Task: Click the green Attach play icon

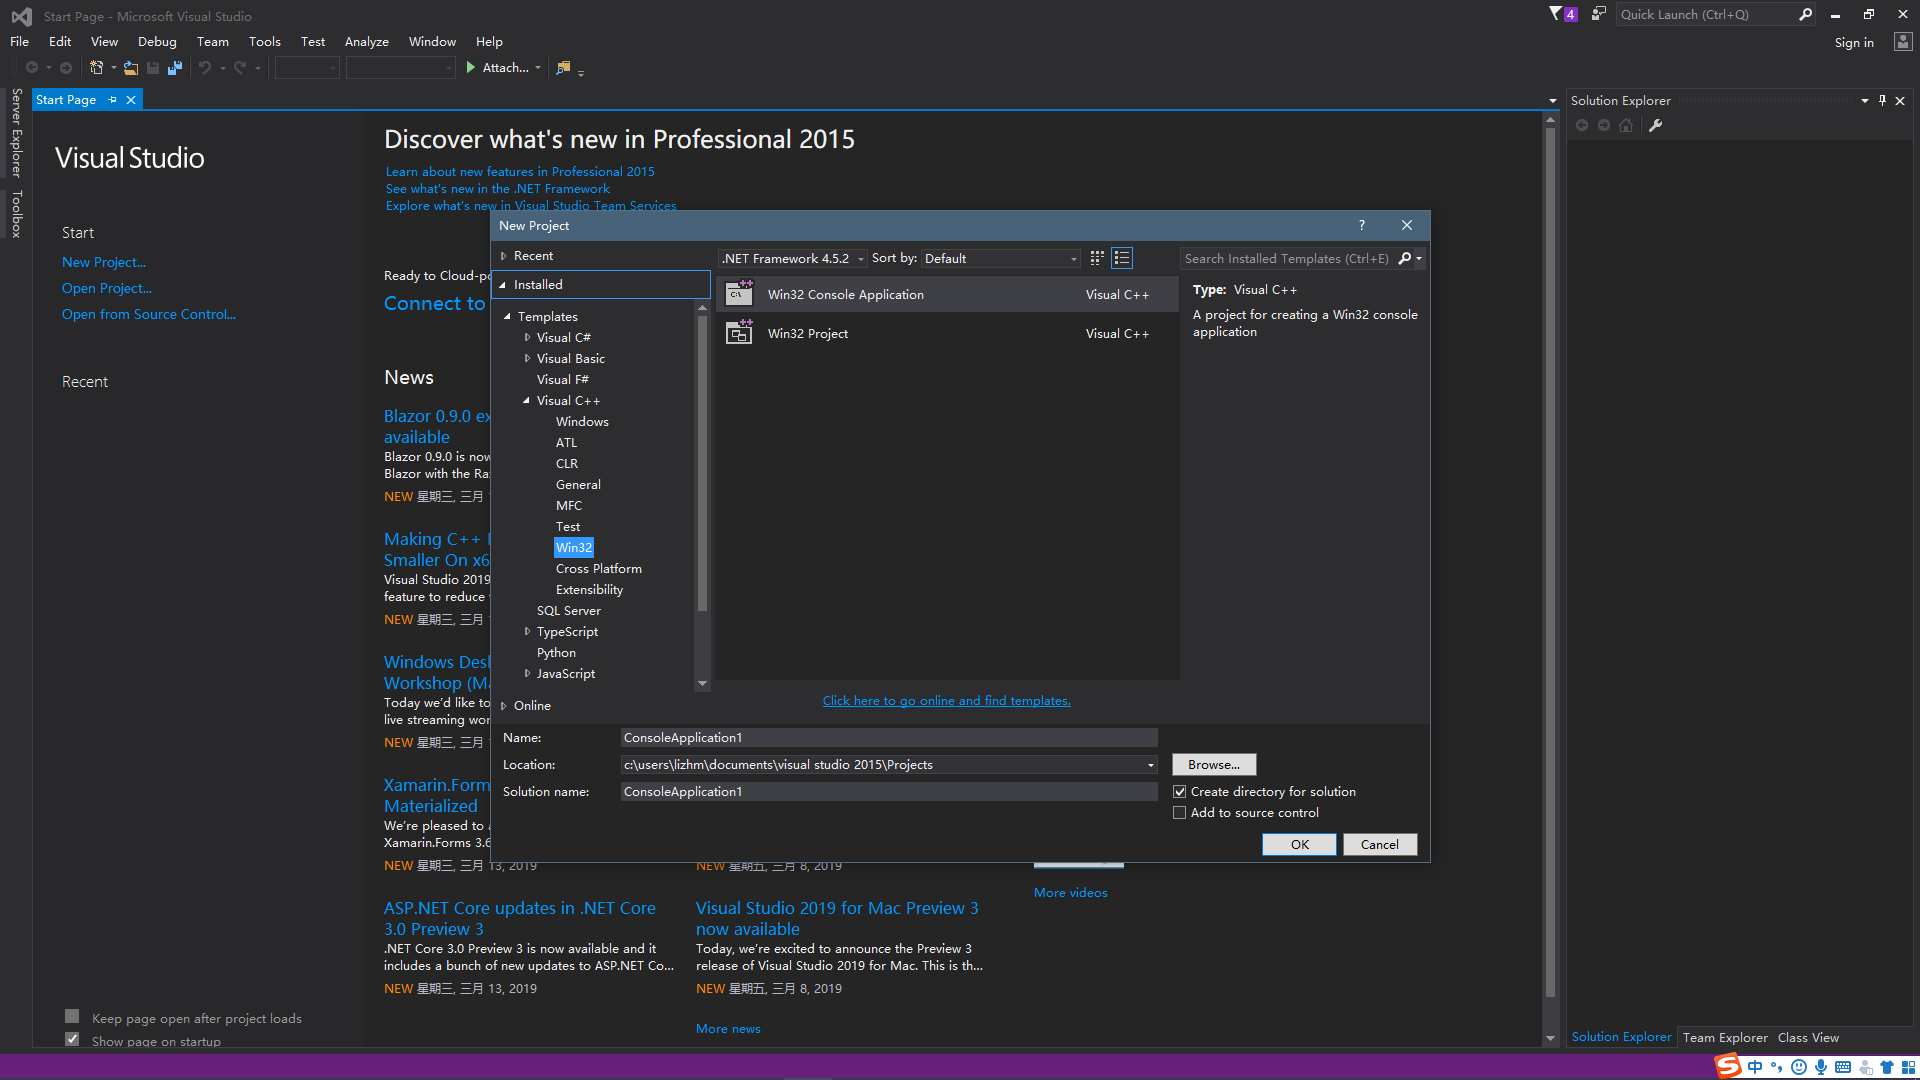Action: tap(470, 68)
